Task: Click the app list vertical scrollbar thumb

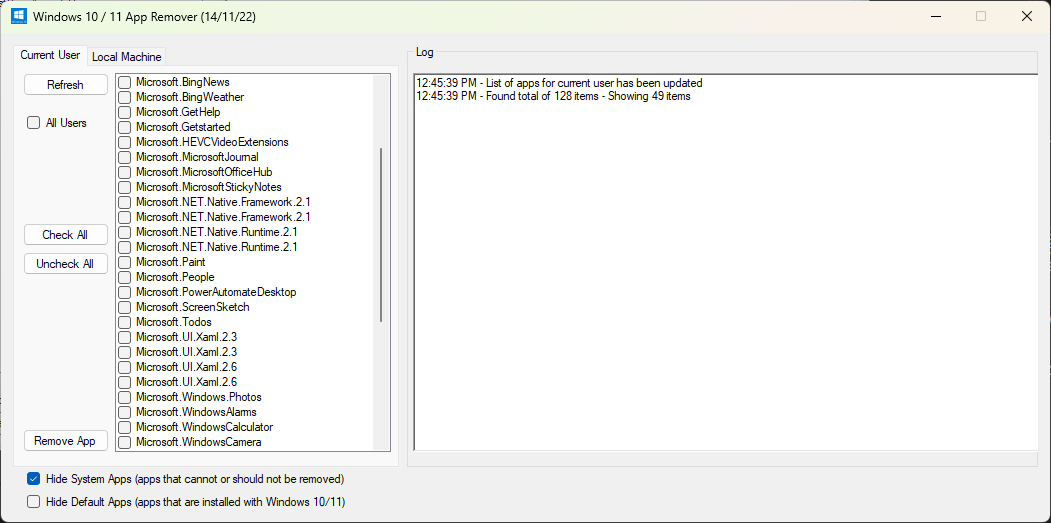Action: click(x=381, y=235)
